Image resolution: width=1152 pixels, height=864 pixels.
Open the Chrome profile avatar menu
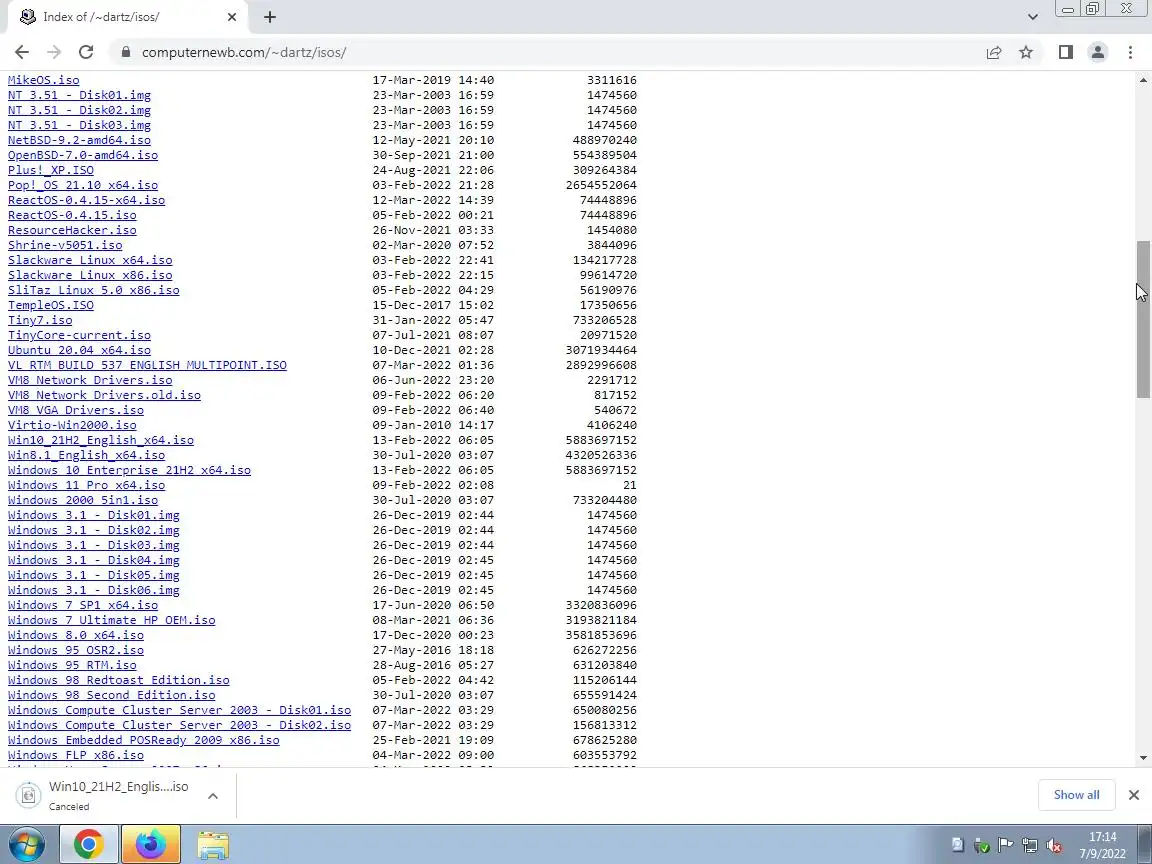(x=1098, y=52)
